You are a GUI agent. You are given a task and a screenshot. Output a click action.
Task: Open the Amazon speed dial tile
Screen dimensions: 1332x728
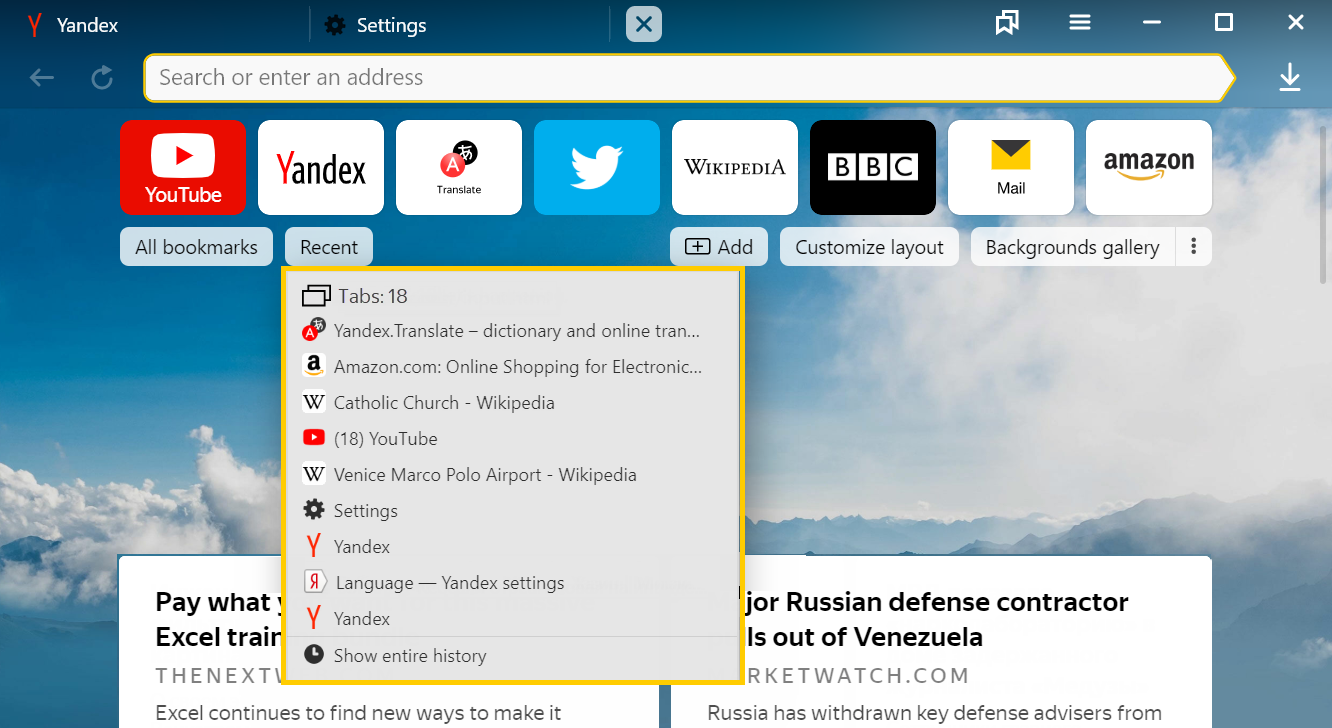[1149, 167]
